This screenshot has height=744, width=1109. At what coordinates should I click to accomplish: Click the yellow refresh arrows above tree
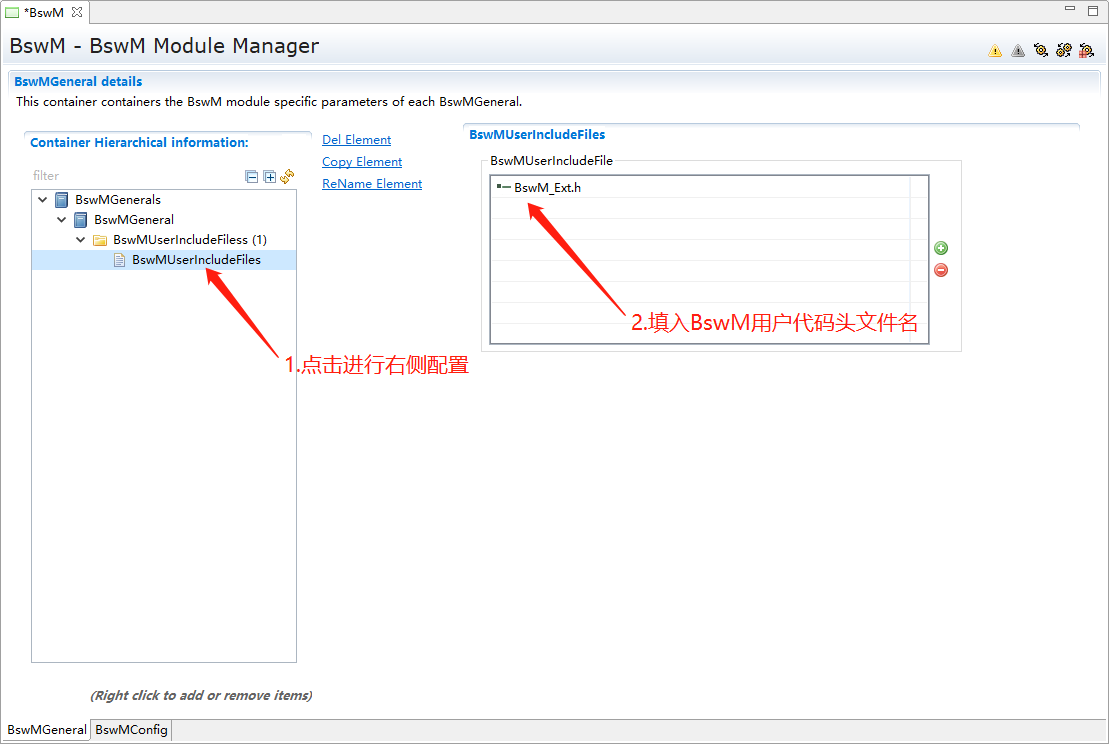[x=287, y=176]
